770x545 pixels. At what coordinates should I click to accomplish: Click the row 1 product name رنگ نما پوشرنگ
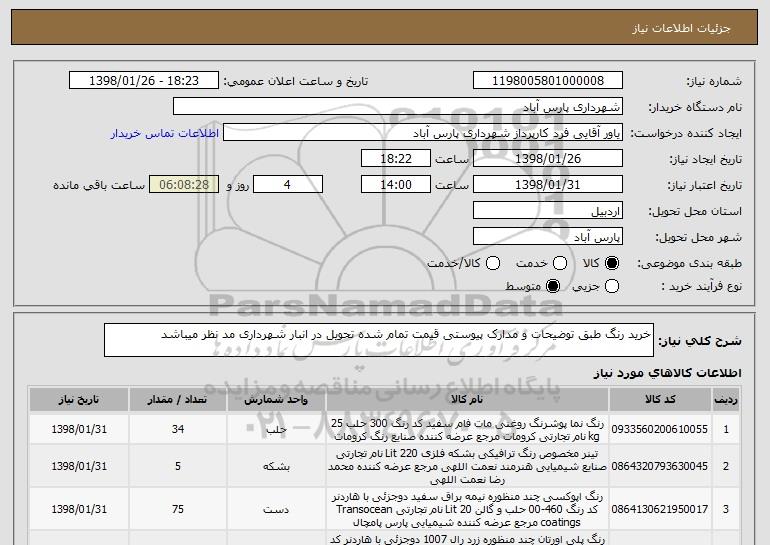467,430
